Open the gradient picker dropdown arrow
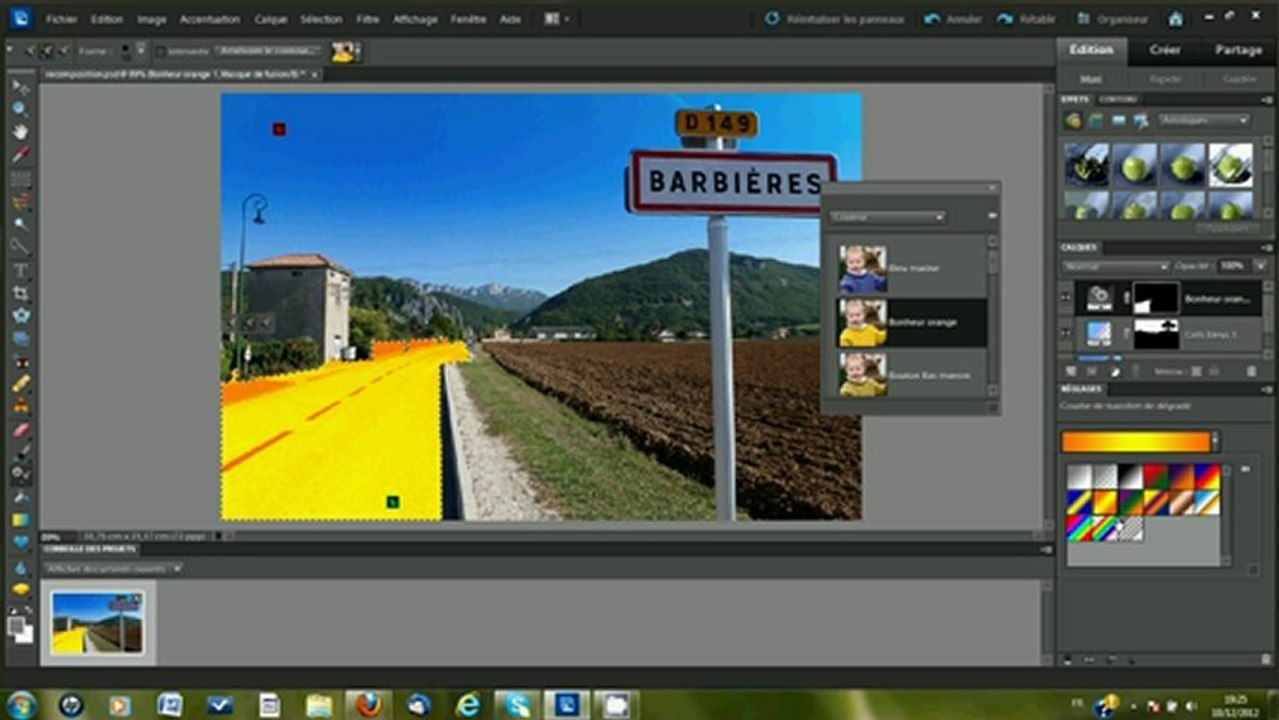 1215,441
